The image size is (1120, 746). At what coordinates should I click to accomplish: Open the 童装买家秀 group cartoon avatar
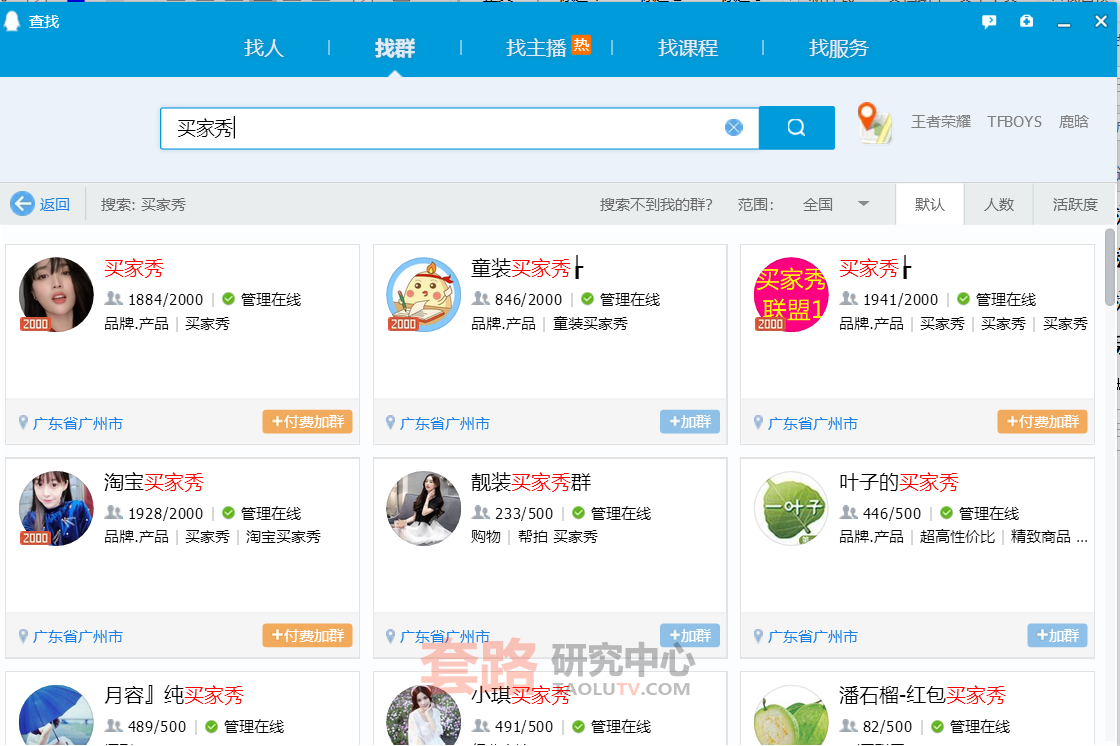(424, 294)
